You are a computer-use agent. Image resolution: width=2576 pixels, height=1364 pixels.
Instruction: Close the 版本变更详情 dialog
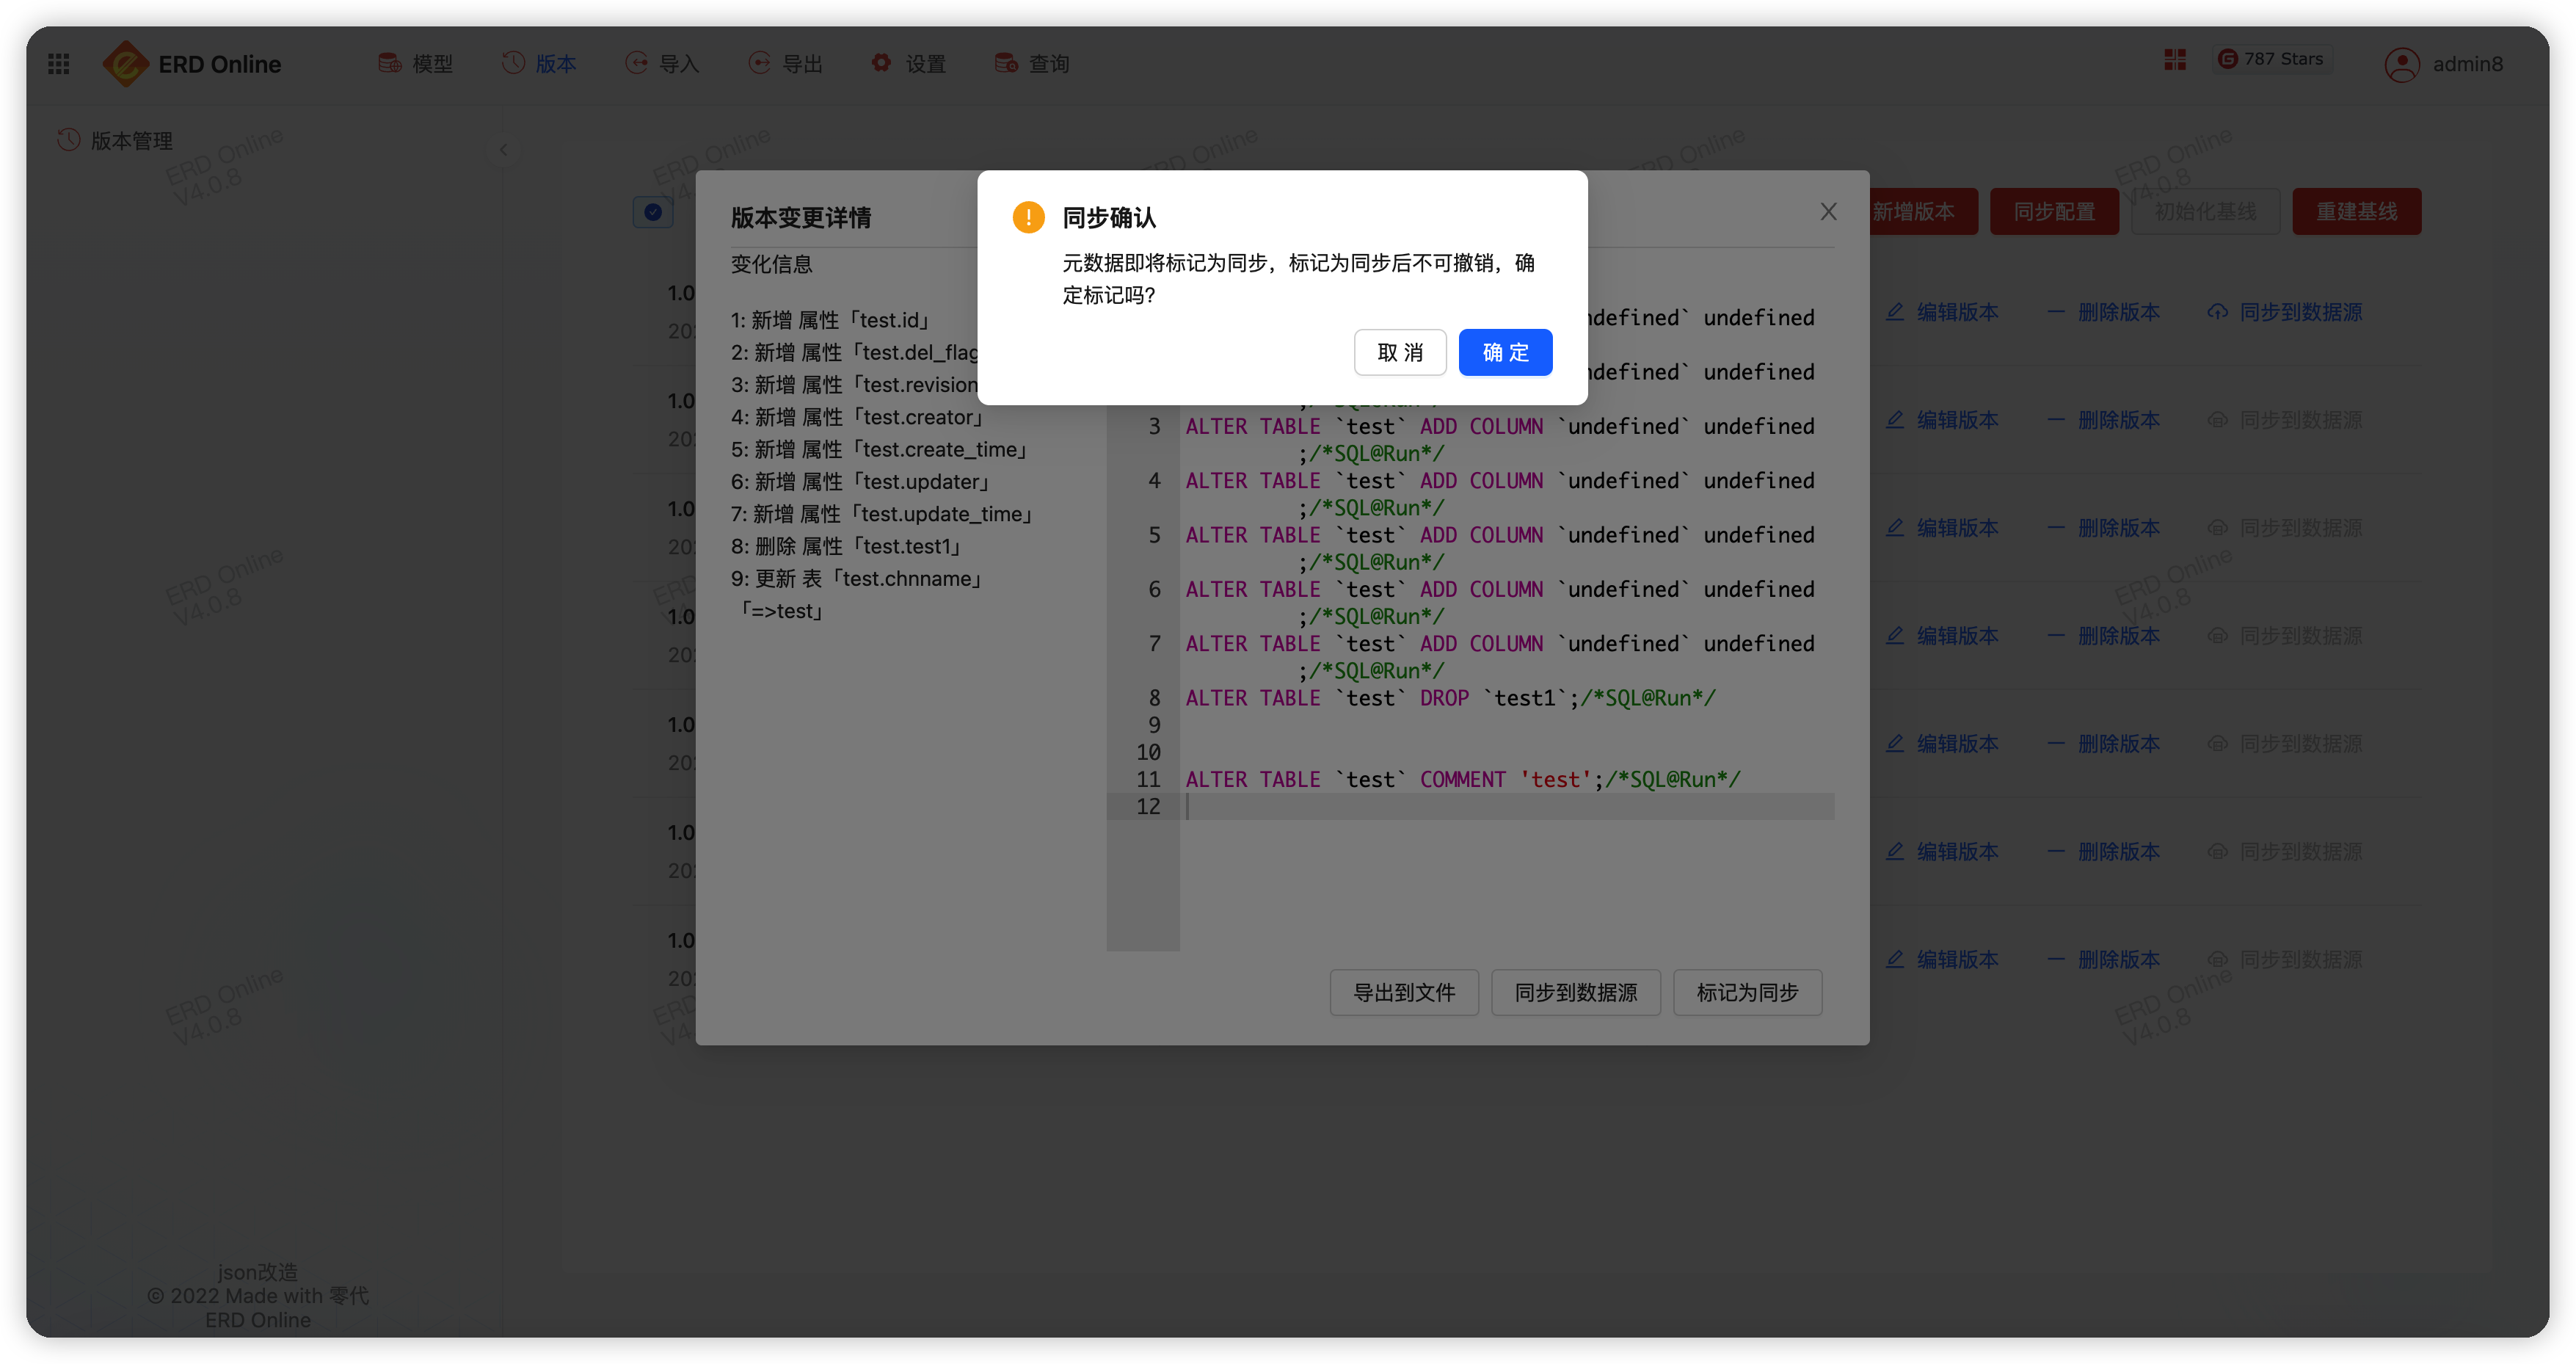pos(1828,212)
